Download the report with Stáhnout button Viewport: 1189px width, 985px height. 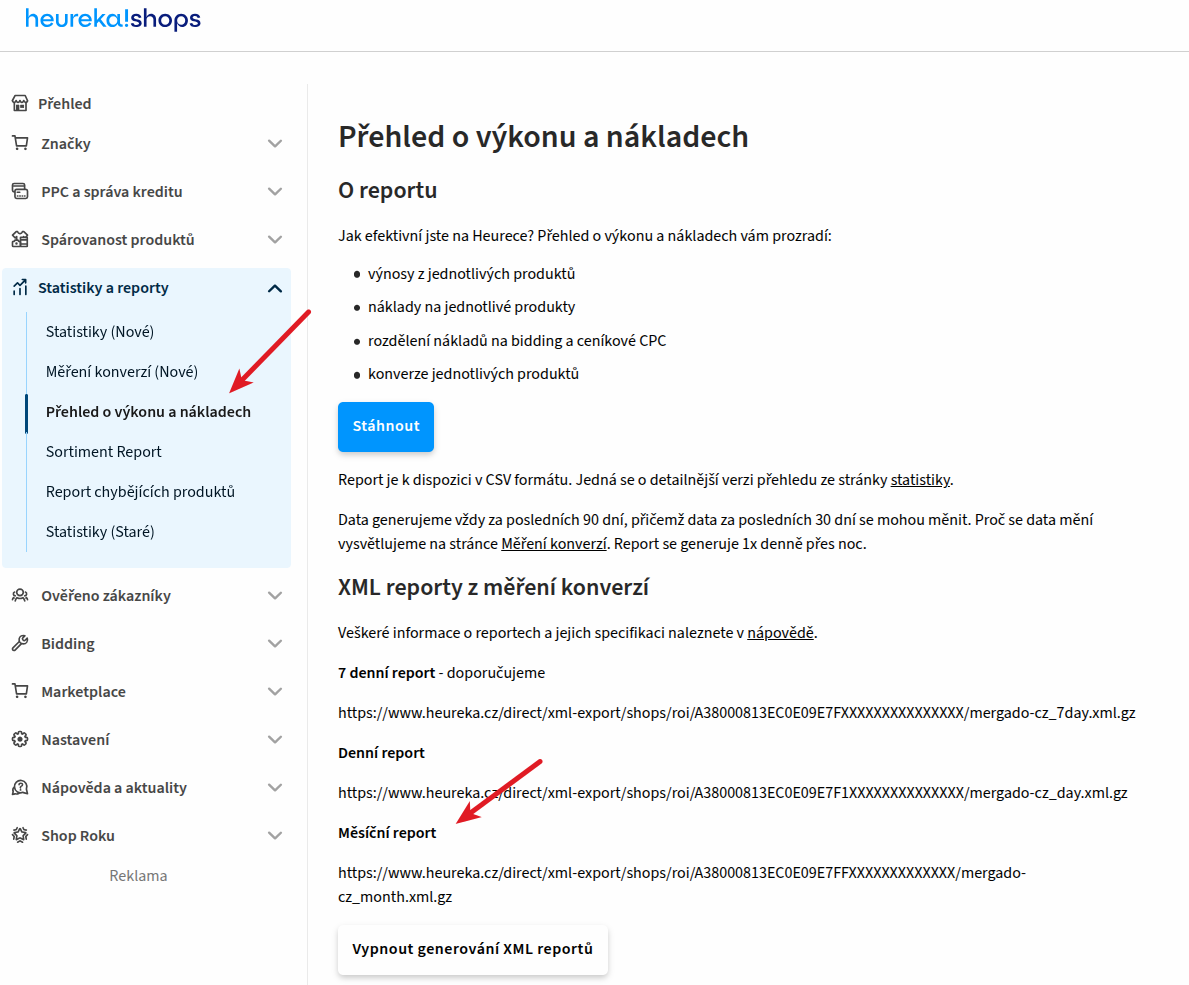point(386,426)
